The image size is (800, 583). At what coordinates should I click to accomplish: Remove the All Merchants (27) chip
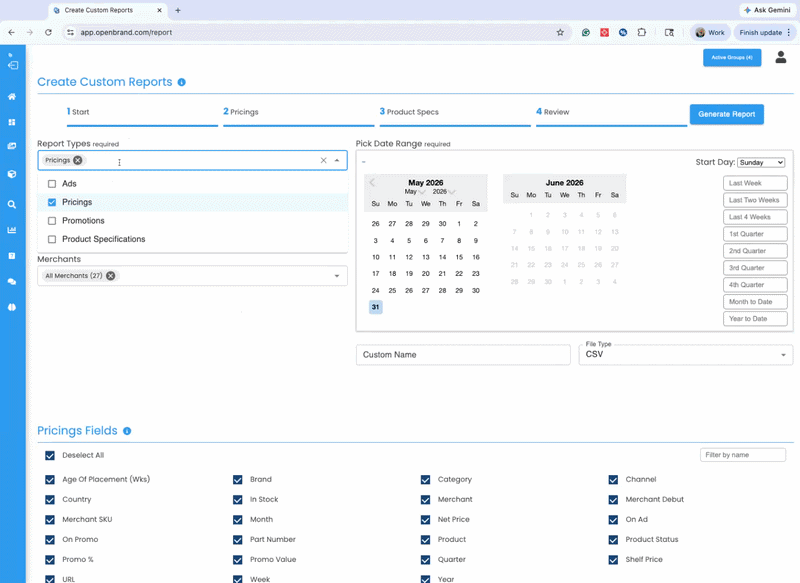[x=111, y=275]
